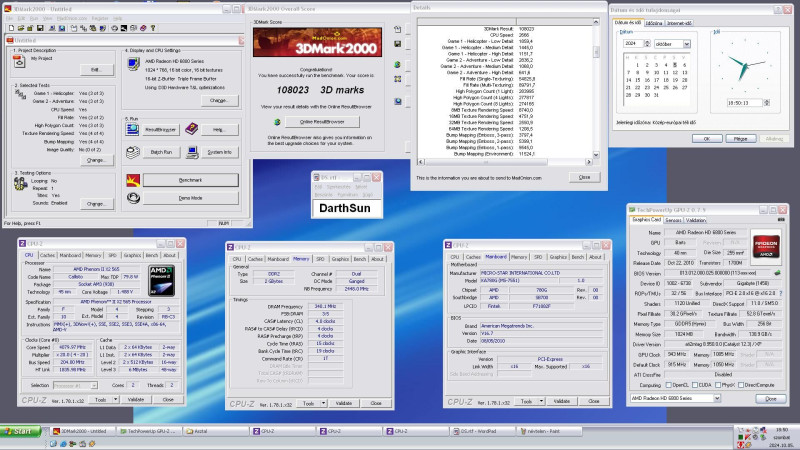Switch to névtelen - Paint in taskbar
The image size is (800, 450).
(548, 431)
